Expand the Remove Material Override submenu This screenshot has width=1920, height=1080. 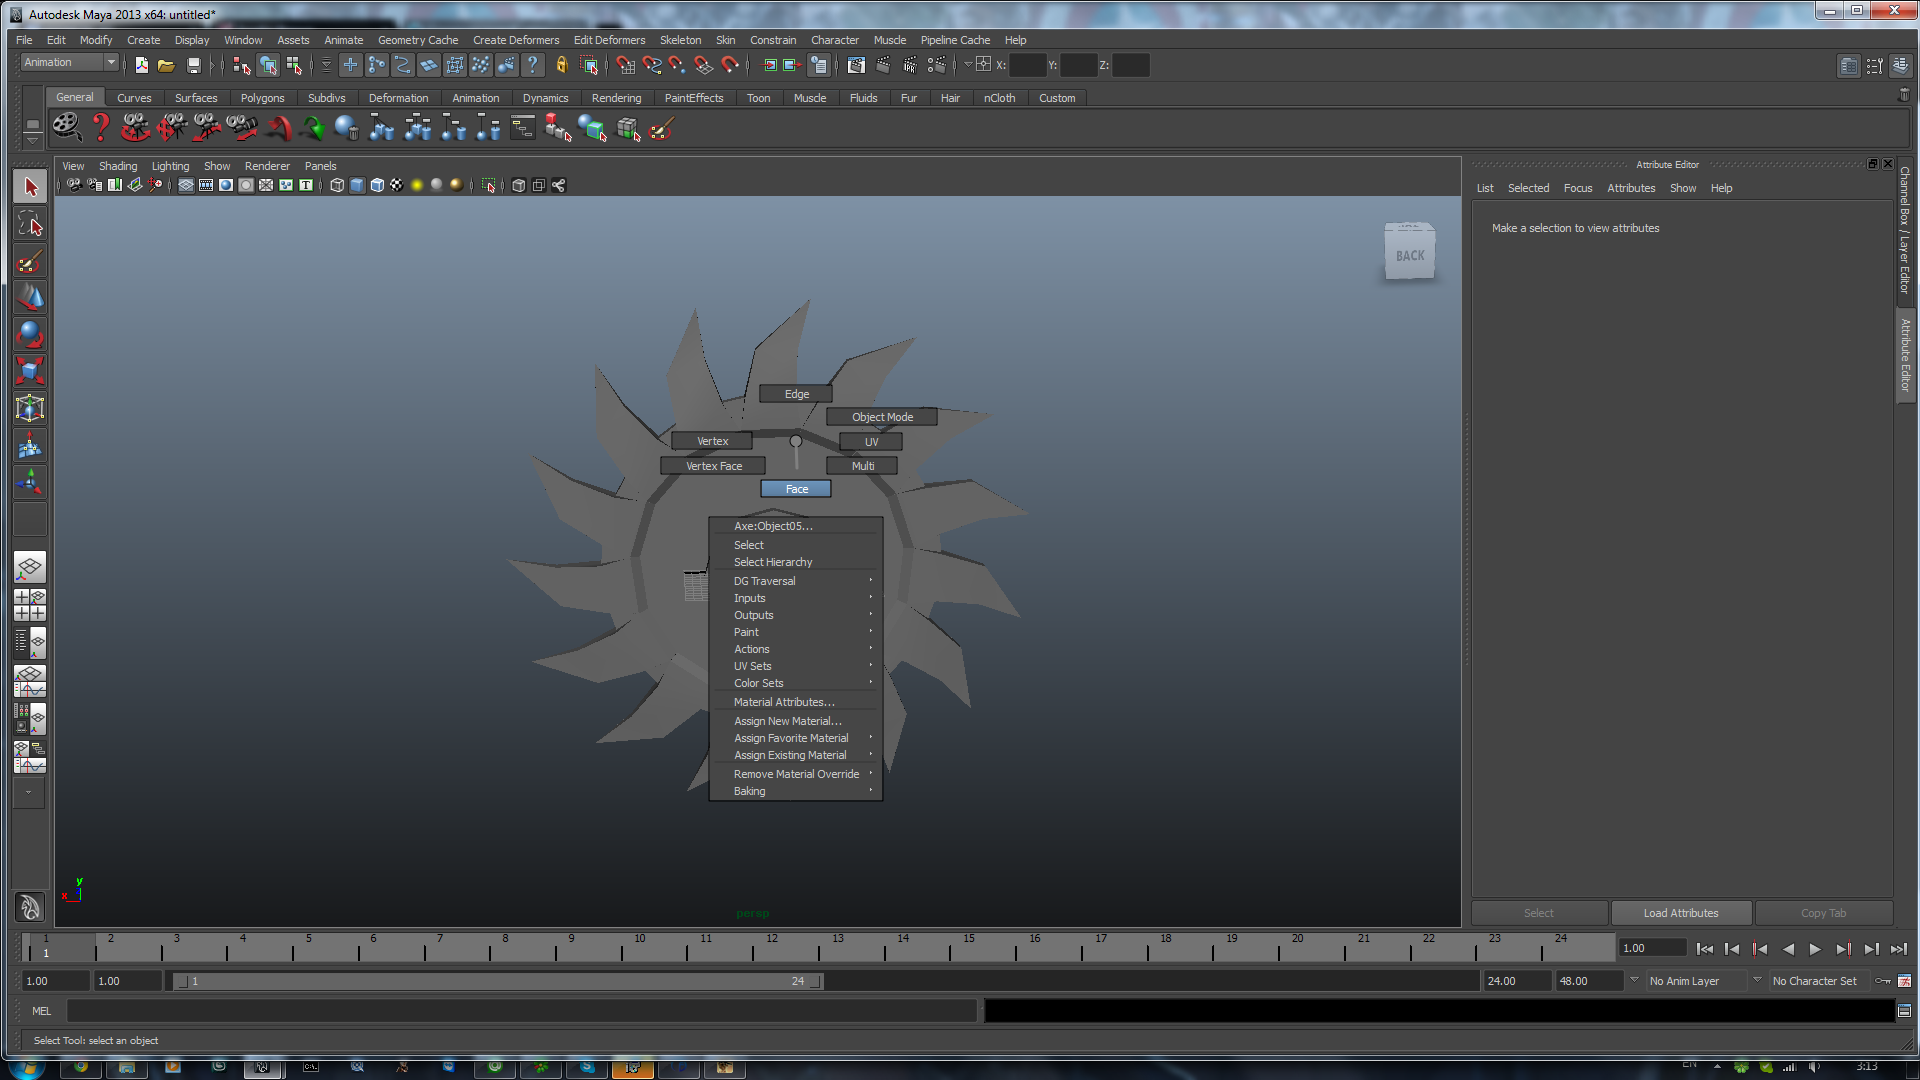click(x=796, y=774)
